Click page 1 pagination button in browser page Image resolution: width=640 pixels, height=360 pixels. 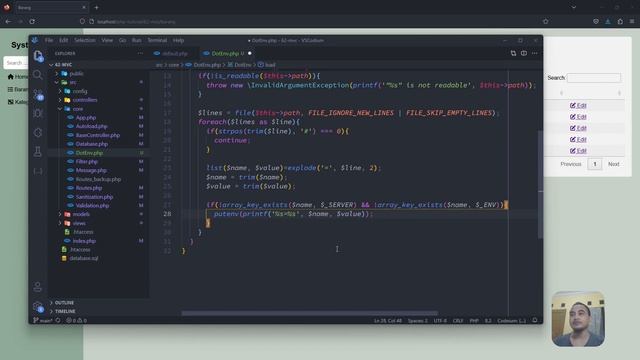[595, 164]
